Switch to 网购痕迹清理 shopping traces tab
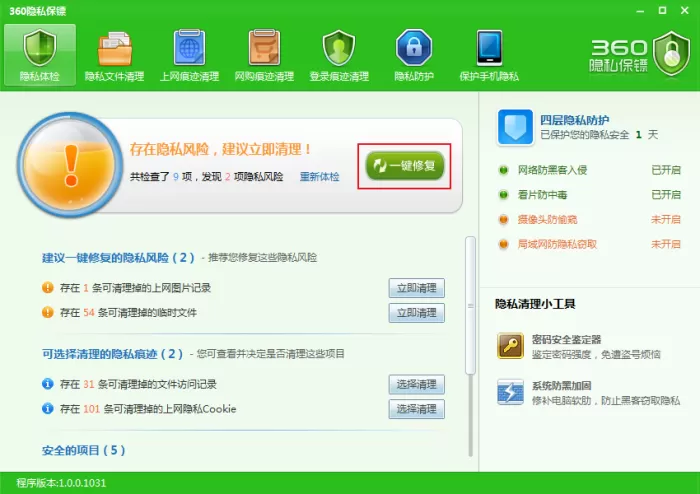 tap(264, 55)
